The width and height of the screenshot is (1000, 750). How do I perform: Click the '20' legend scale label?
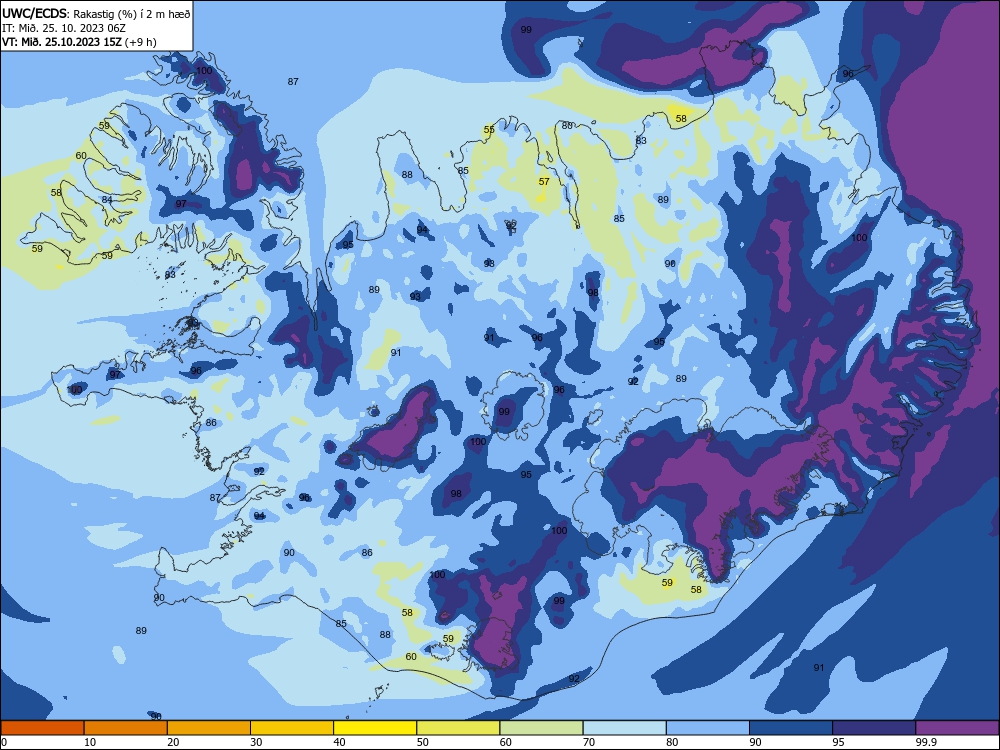click(173, 742)
